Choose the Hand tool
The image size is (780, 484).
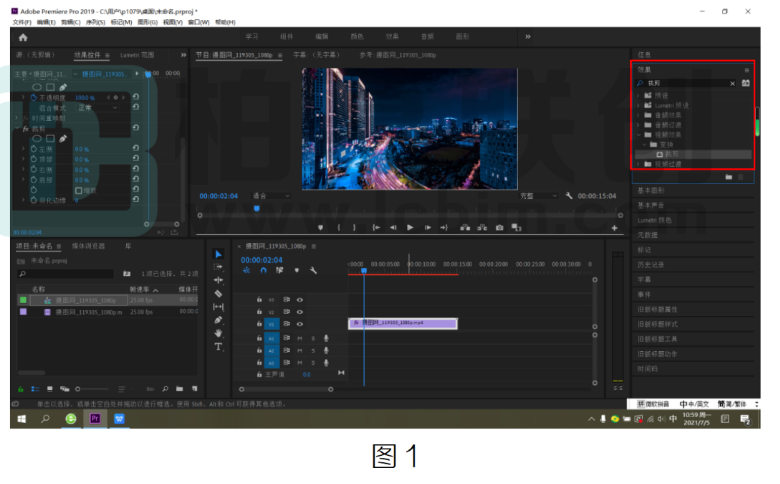pos(218,333)
